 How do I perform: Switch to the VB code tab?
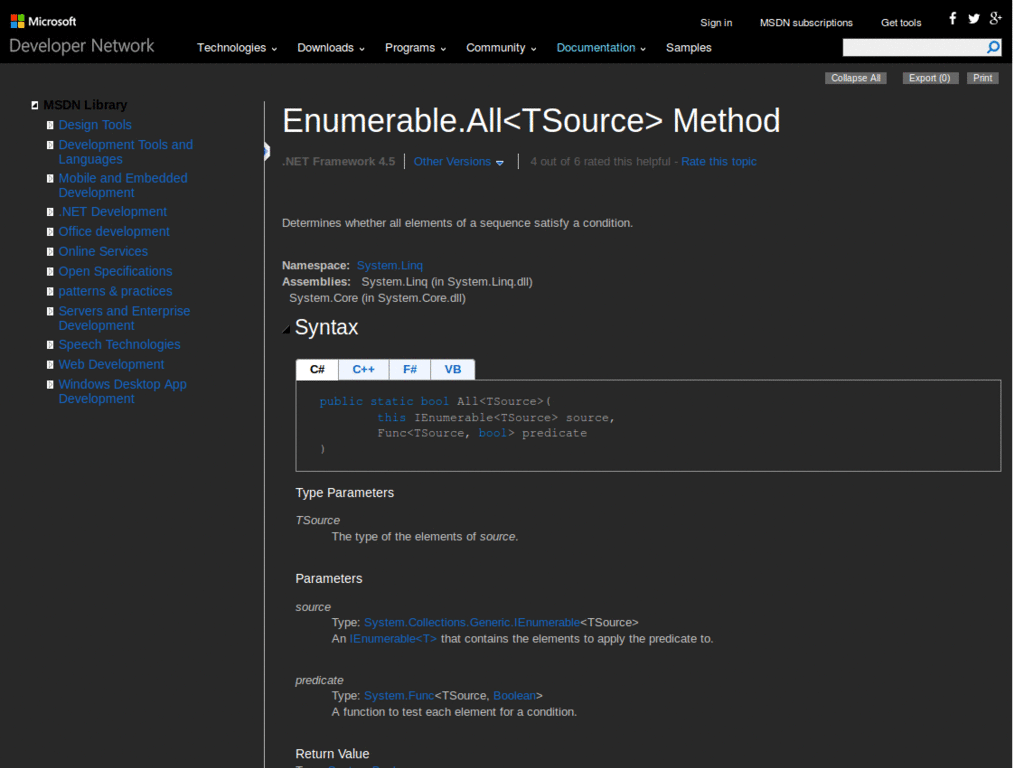click(452, 369)
